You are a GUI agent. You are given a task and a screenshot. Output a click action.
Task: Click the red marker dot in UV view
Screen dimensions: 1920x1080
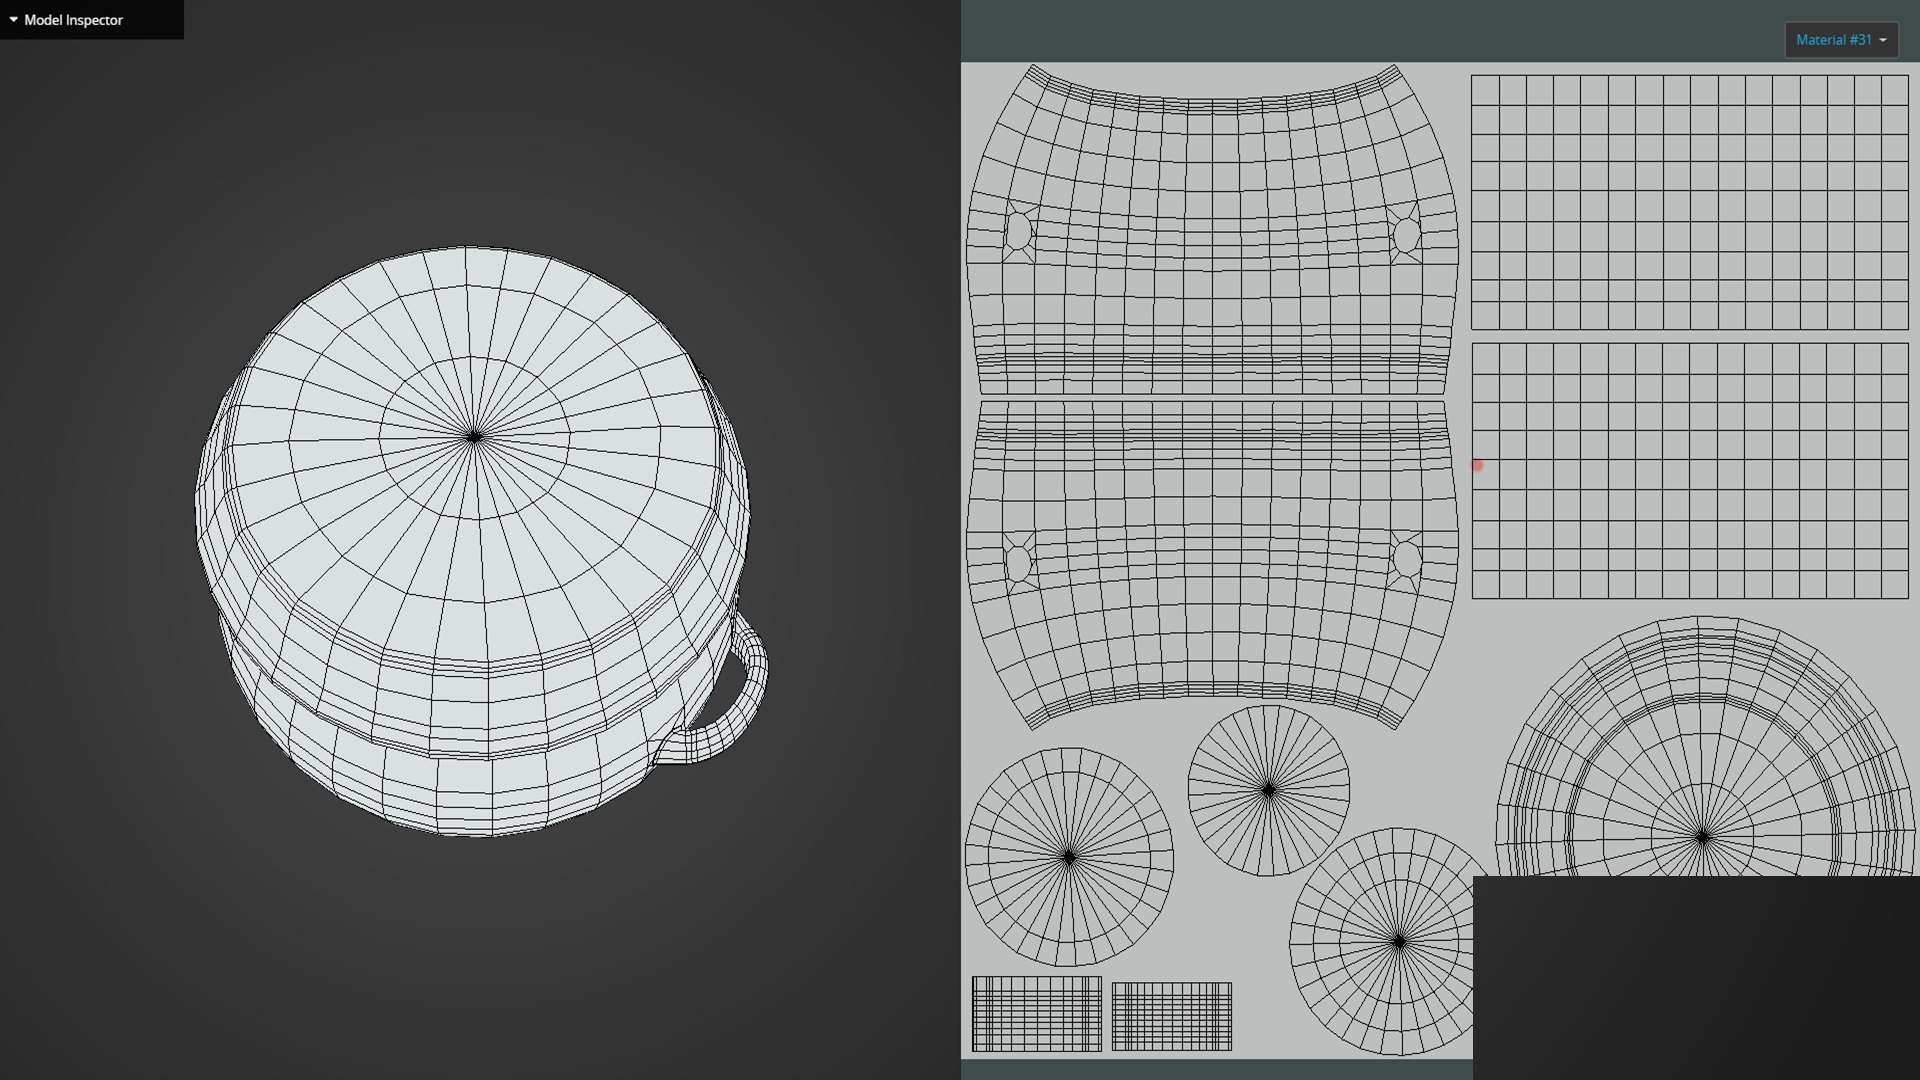[x=1477, y=465]
